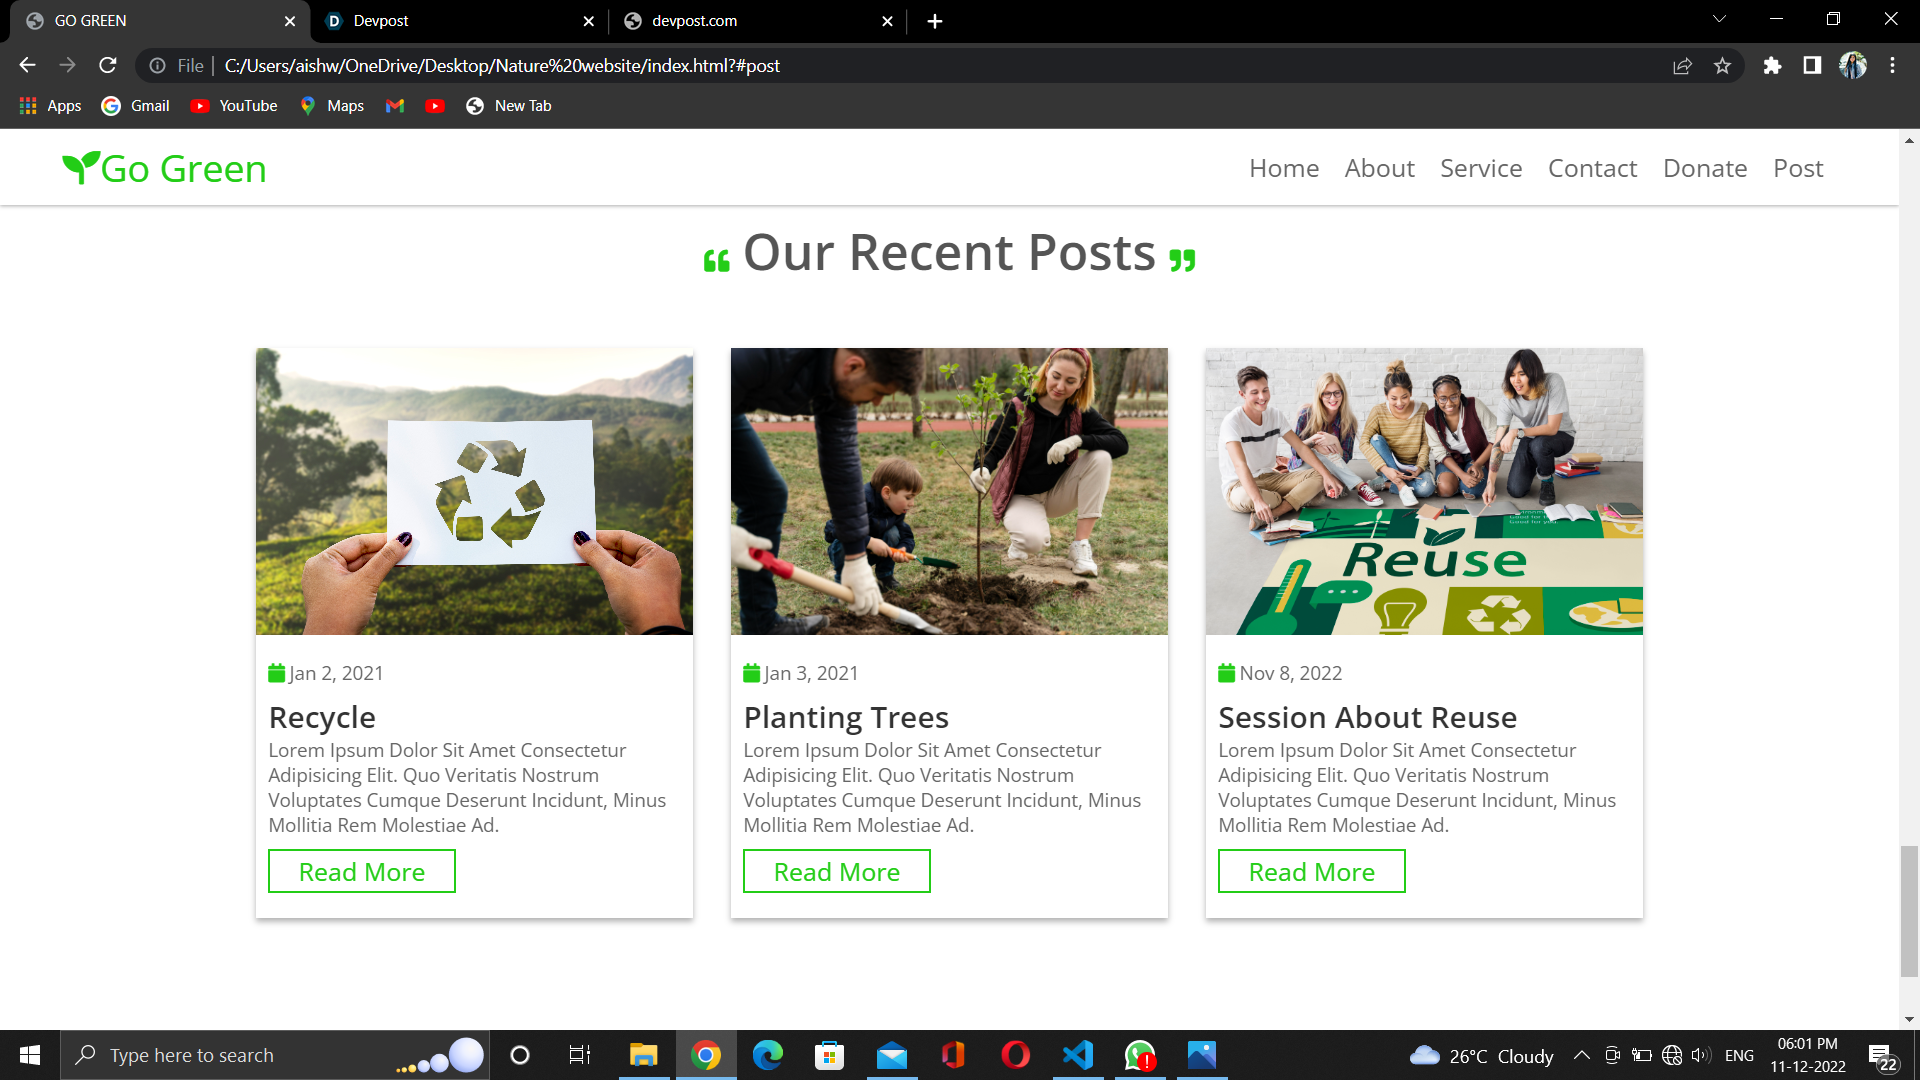
Task: Bookmark the page using the star
Action: (1723, 66)
